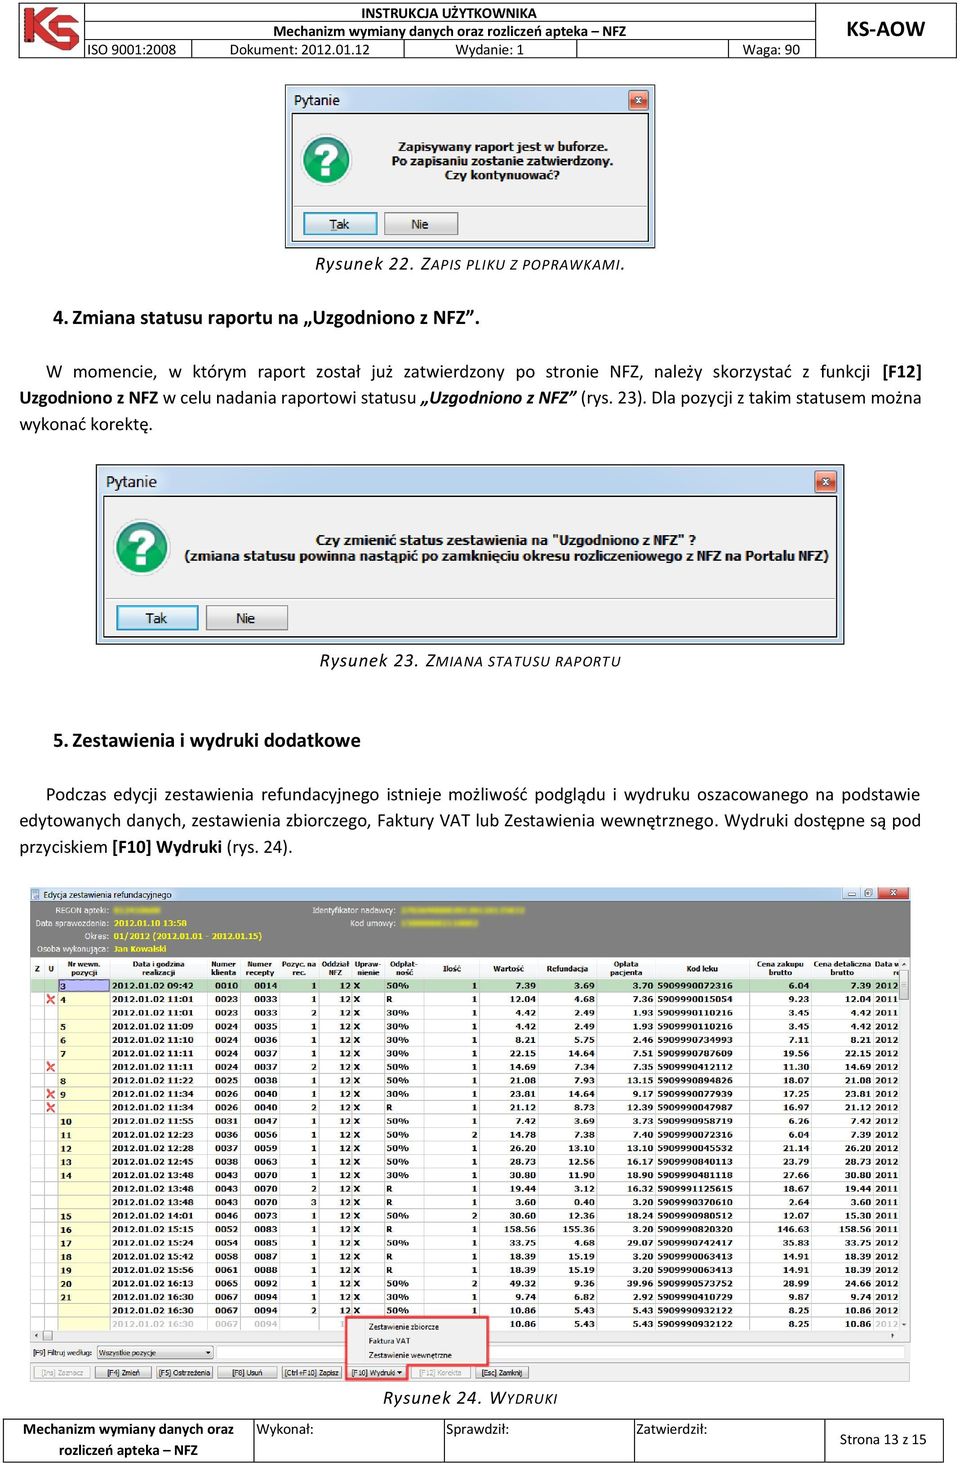Screen dimensions: 960x1463
Task: Click the Numer recepty column header
Action: (260, 968)
